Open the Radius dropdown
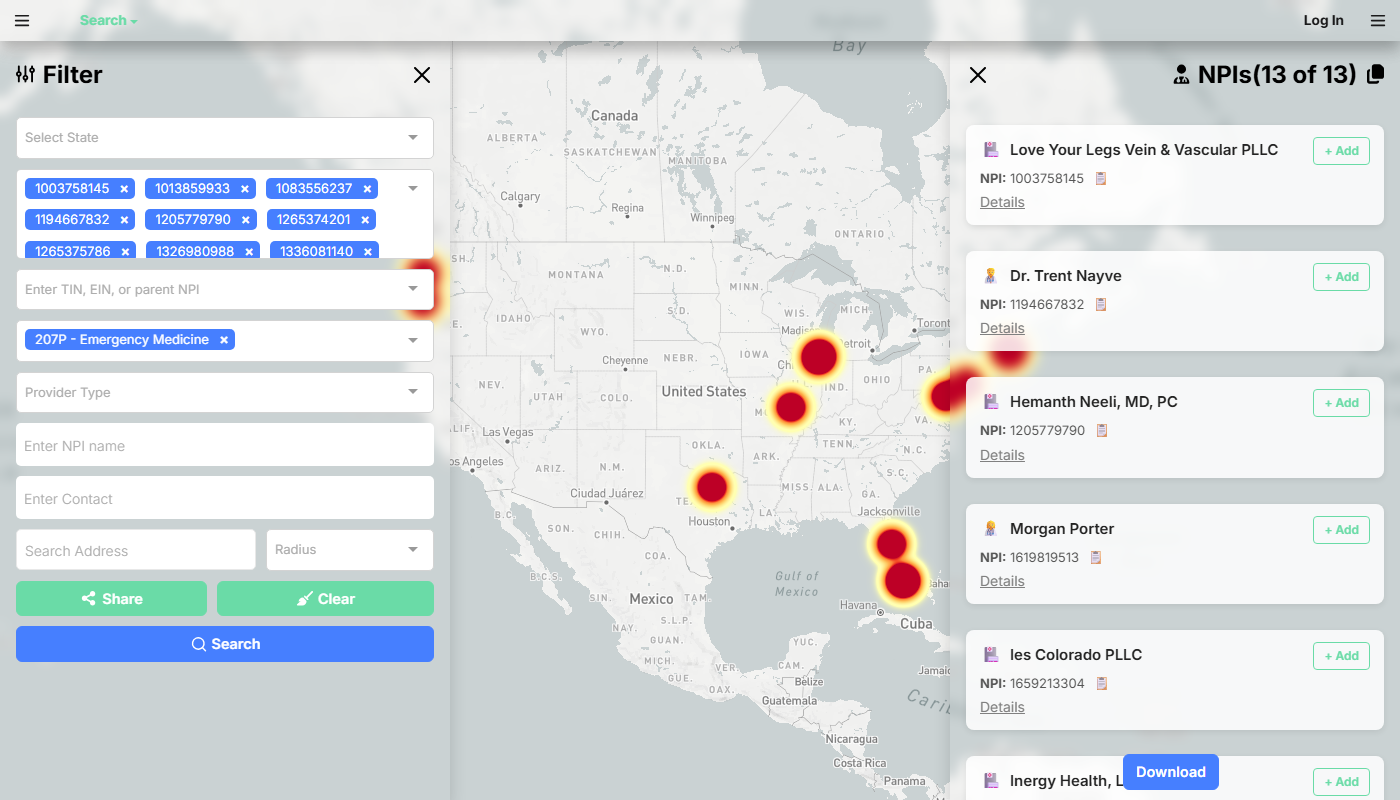The height and width of the screenshot is (800, 1400). [349, 549]
